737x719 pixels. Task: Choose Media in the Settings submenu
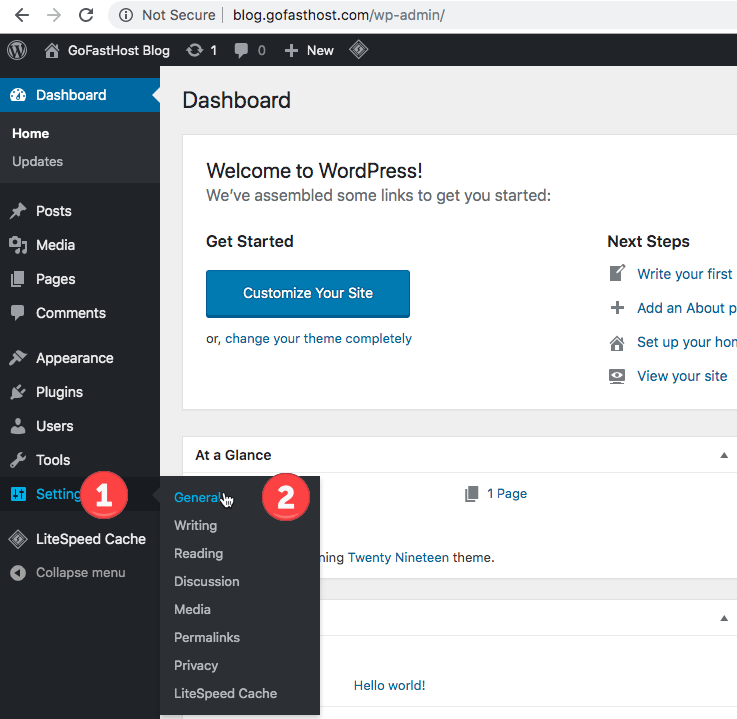point(192,610)
